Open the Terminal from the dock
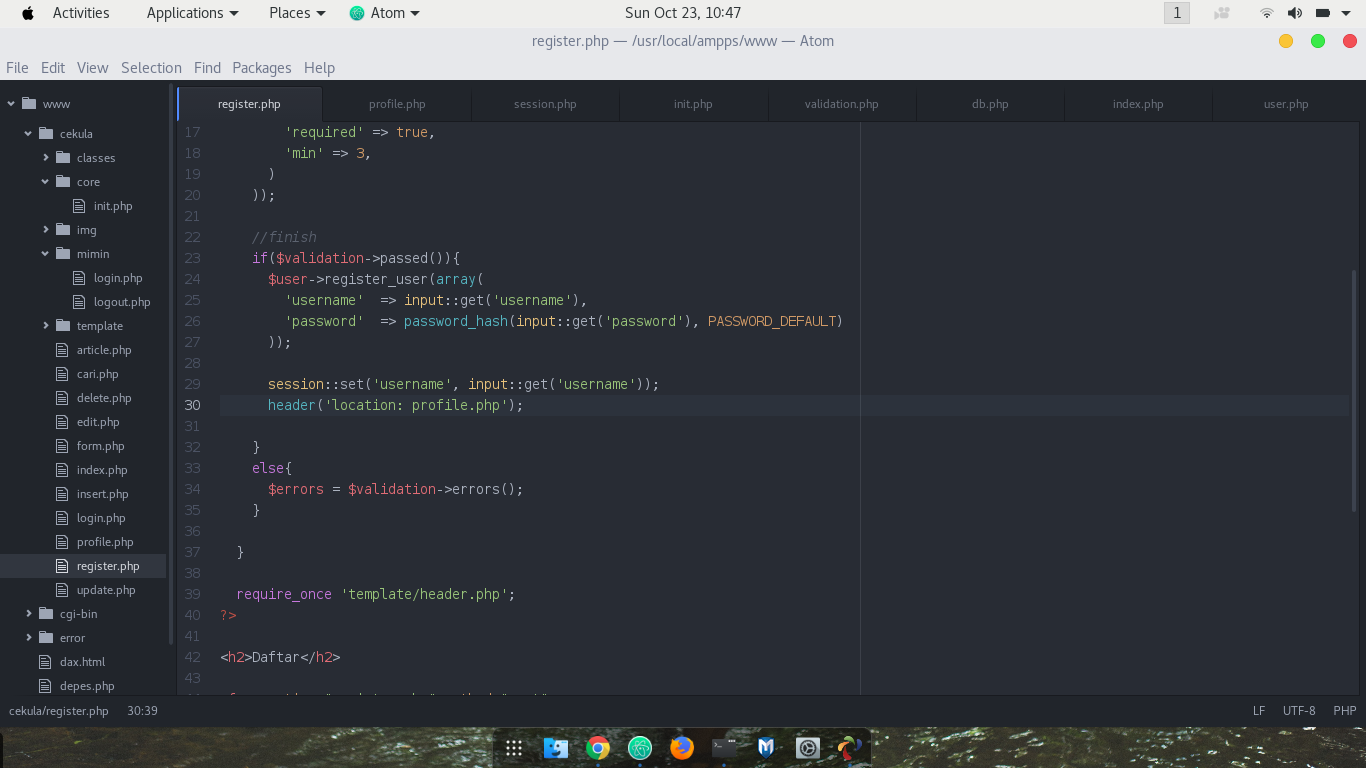Image resolution: width=1366 pixels, height=768 pixels. pyautogui.click(x=724, y=748)
